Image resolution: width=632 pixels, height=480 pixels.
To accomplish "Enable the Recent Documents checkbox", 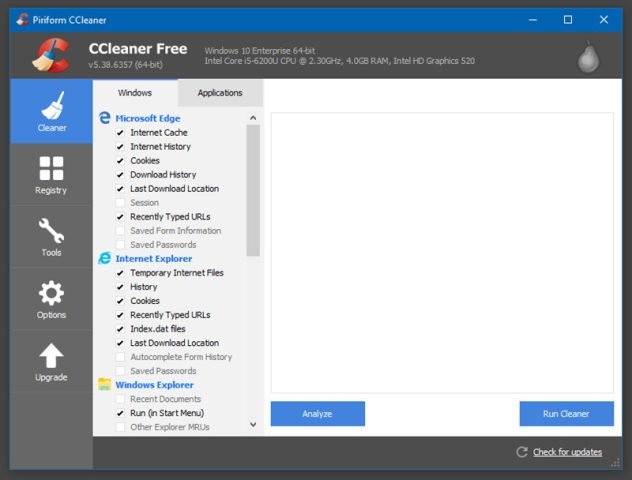I will 121,399.
